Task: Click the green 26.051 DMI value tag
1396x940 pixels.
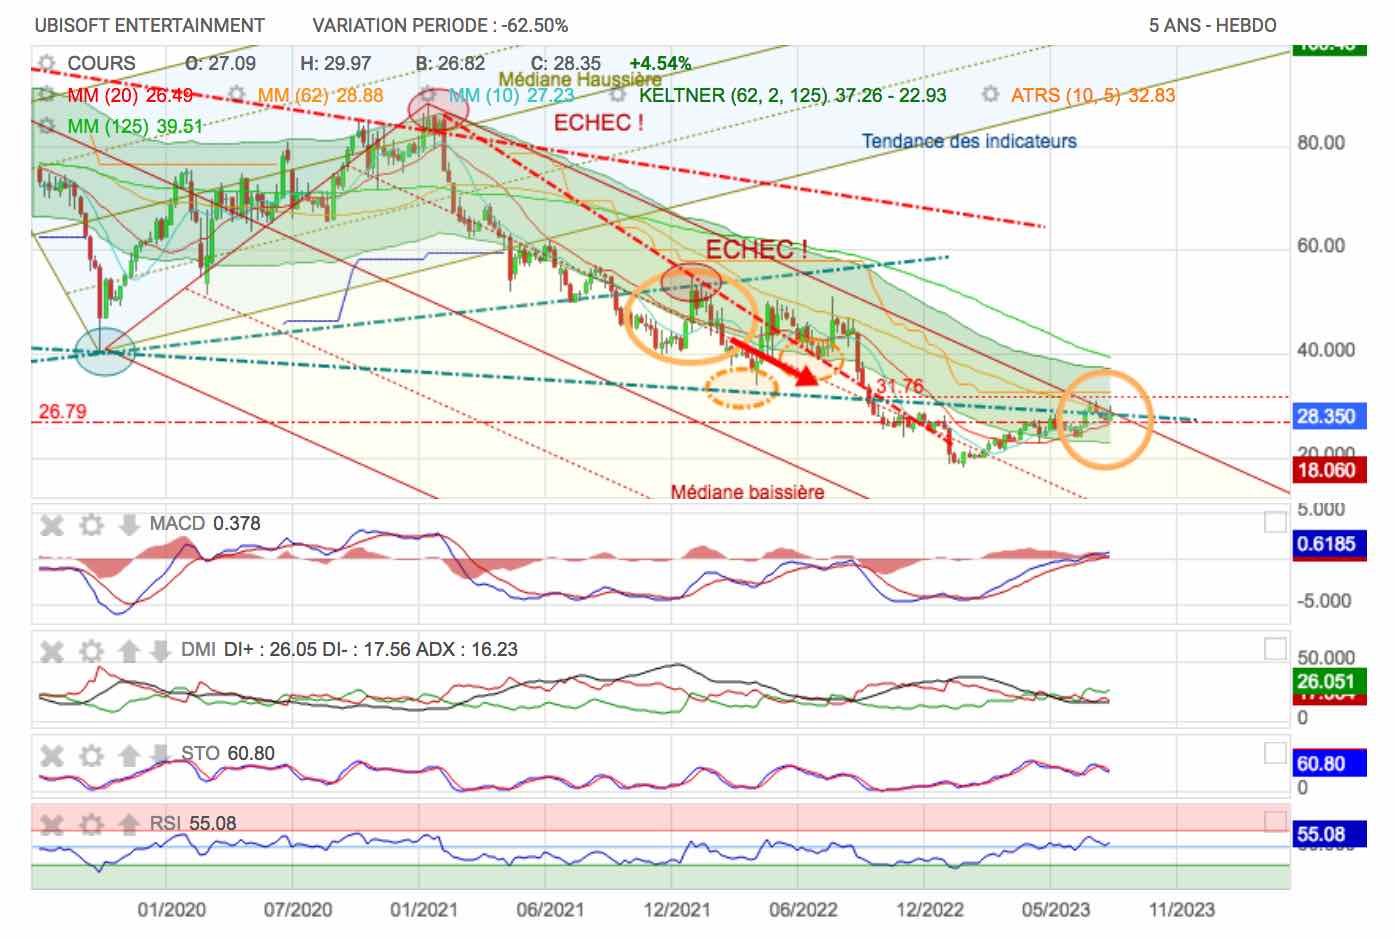Action: [1329, 681]
